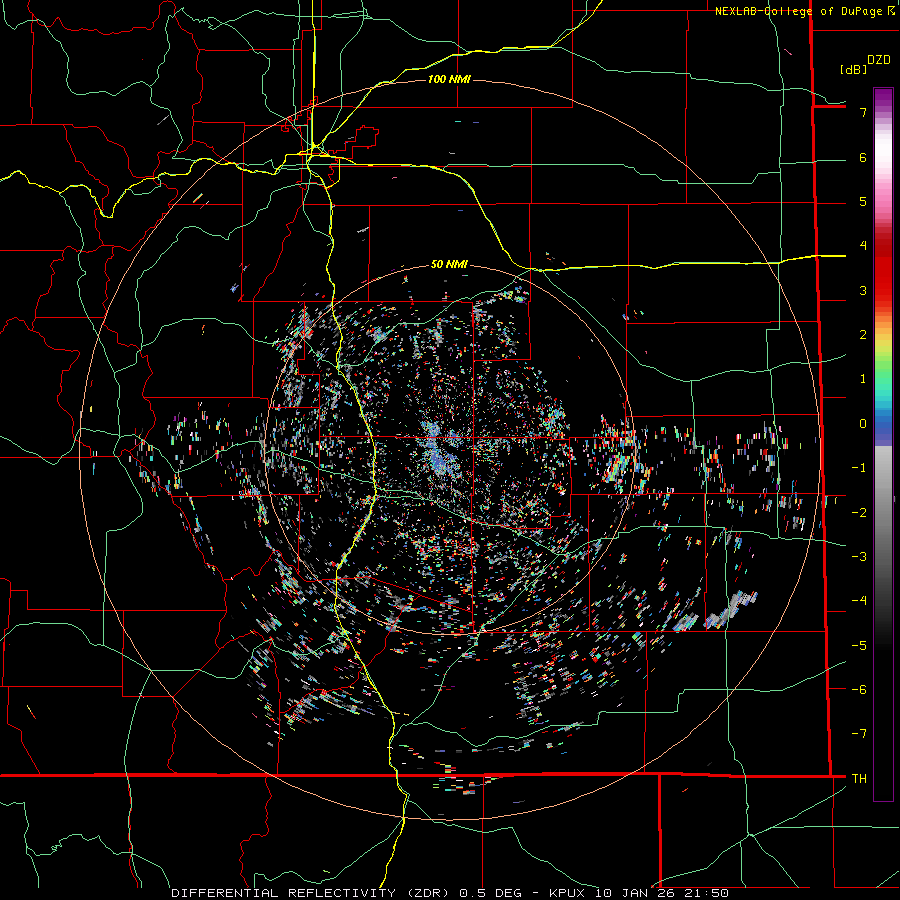Select the positive 5 scale value

[x=863, y=201]
